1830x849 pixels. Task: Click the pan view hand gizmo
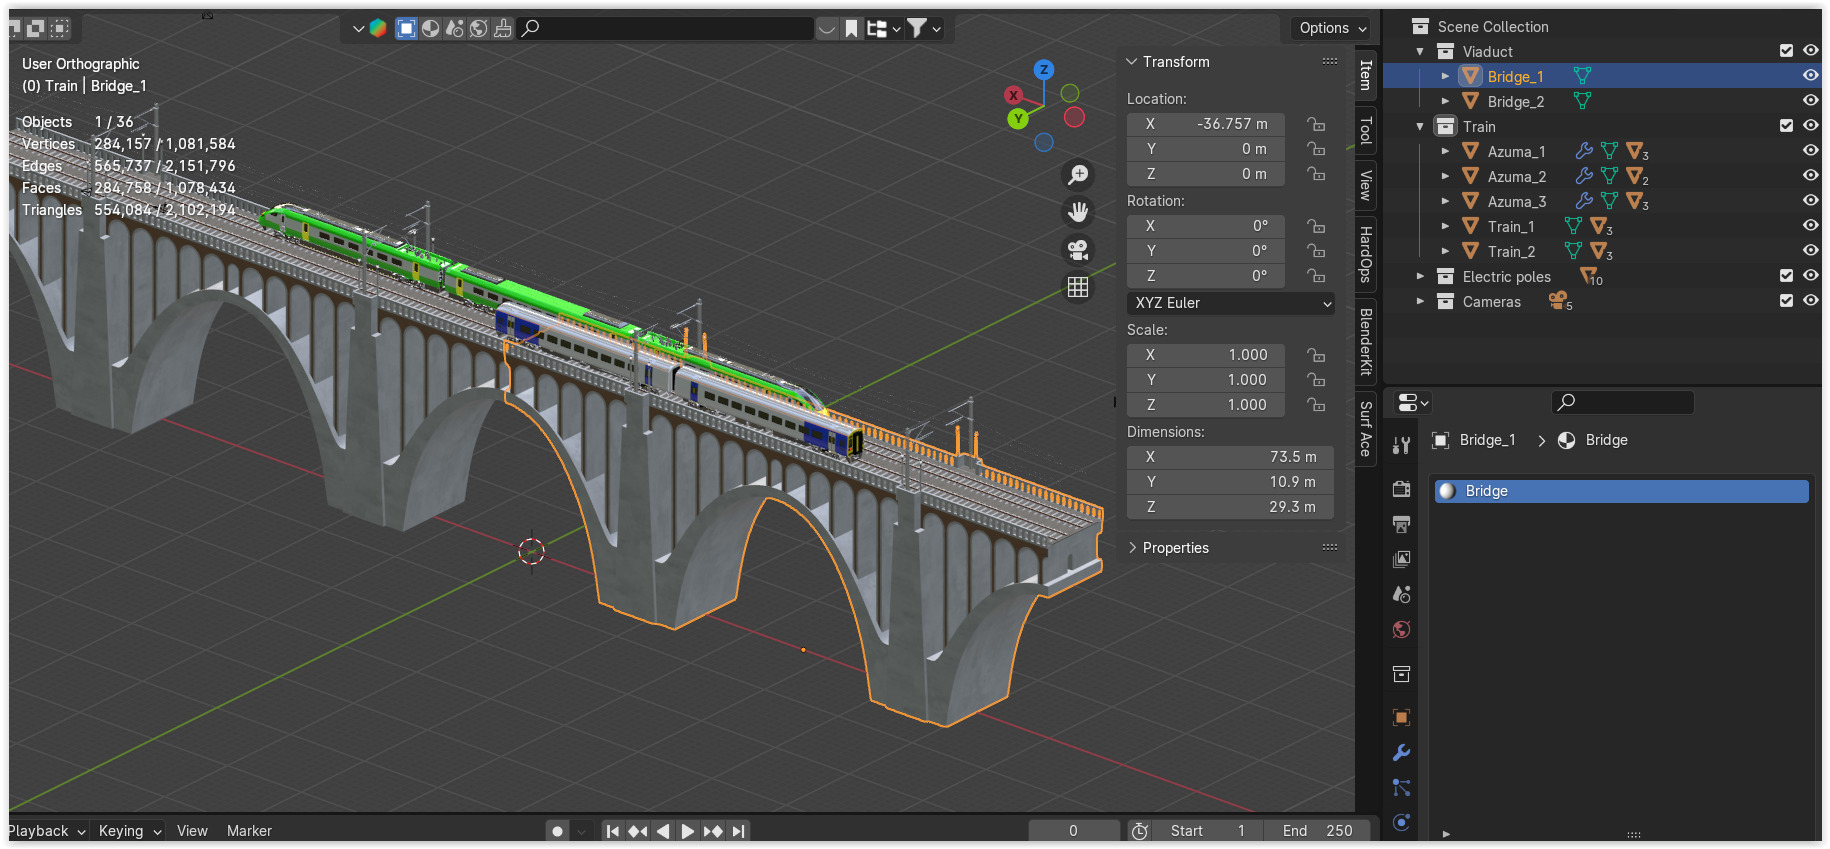(1078, 212)
